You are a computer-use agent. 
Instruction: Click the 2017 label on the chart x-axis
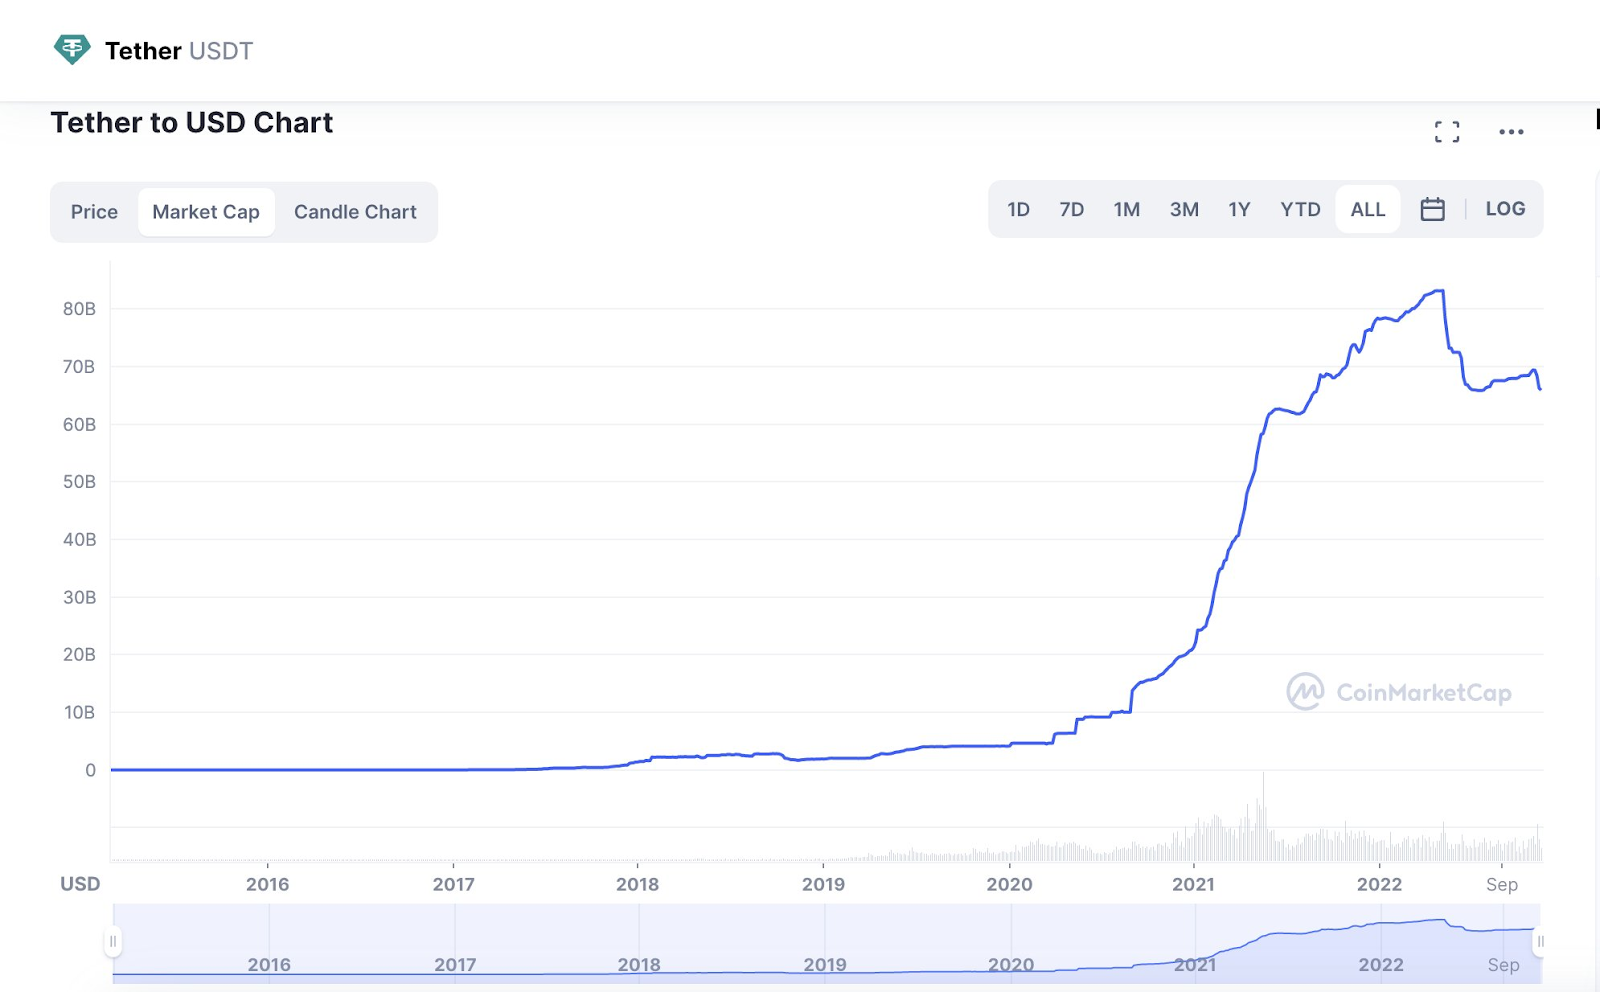[453, 884]
